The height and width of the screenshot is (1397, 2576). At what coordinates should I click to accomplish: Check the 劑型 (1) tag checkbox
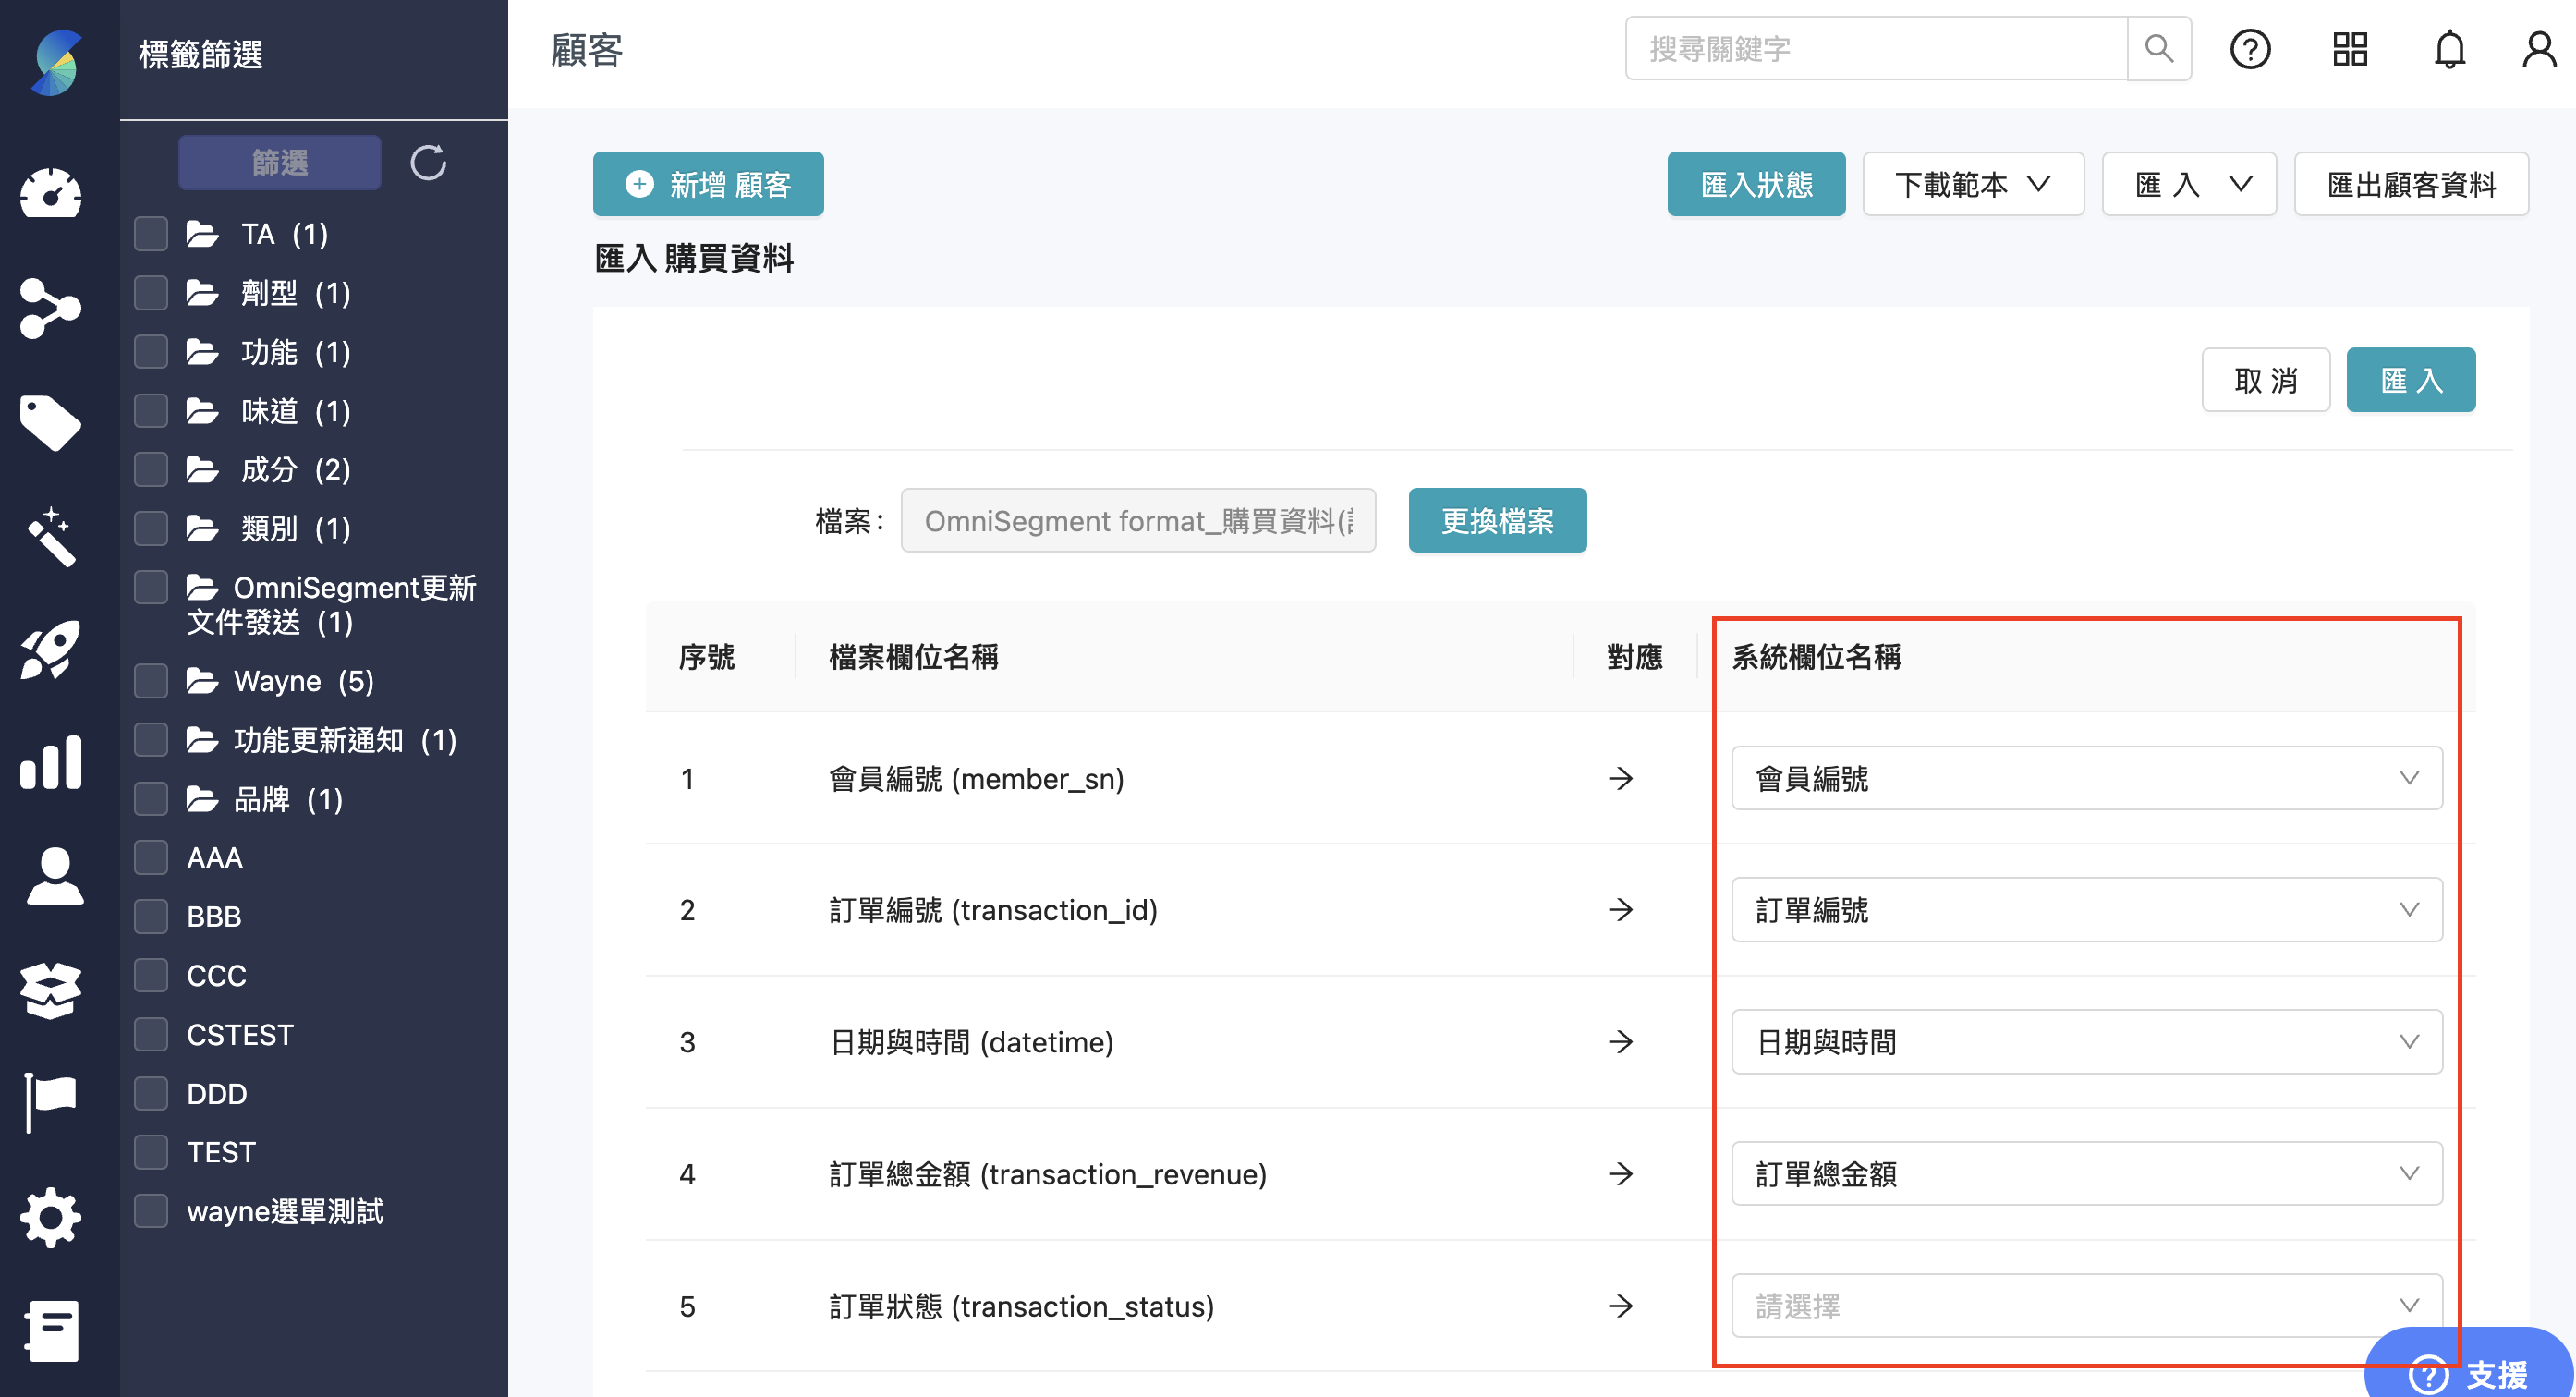151,293
